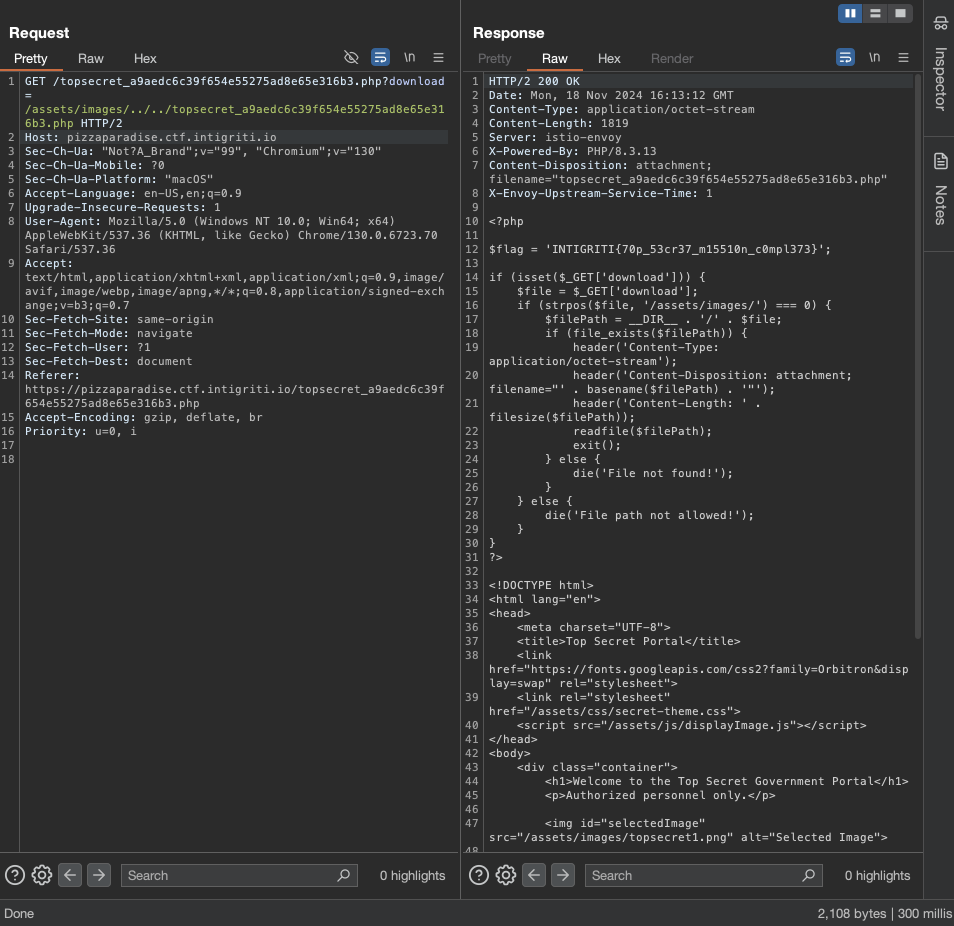The width and height of the screenshot is (954, 926).
Task: Open help icon under Response panel
Action: point(479,876)
